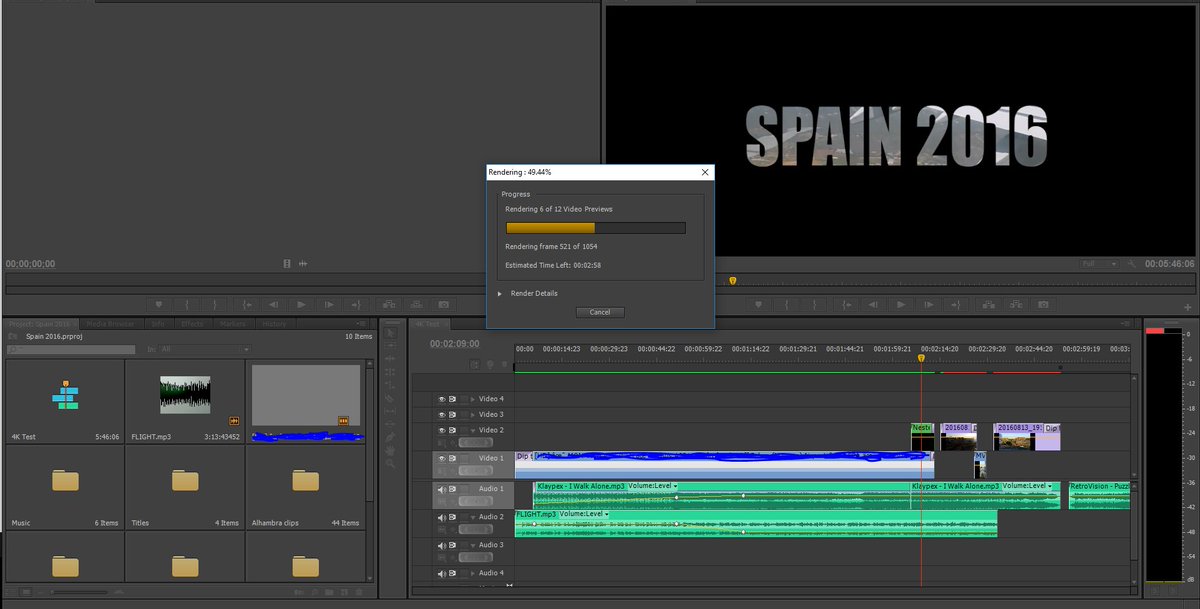The width and height of the screenshot is (1200, 609).
Task: Switch to the Effects tab
Action: coord(192,324)
